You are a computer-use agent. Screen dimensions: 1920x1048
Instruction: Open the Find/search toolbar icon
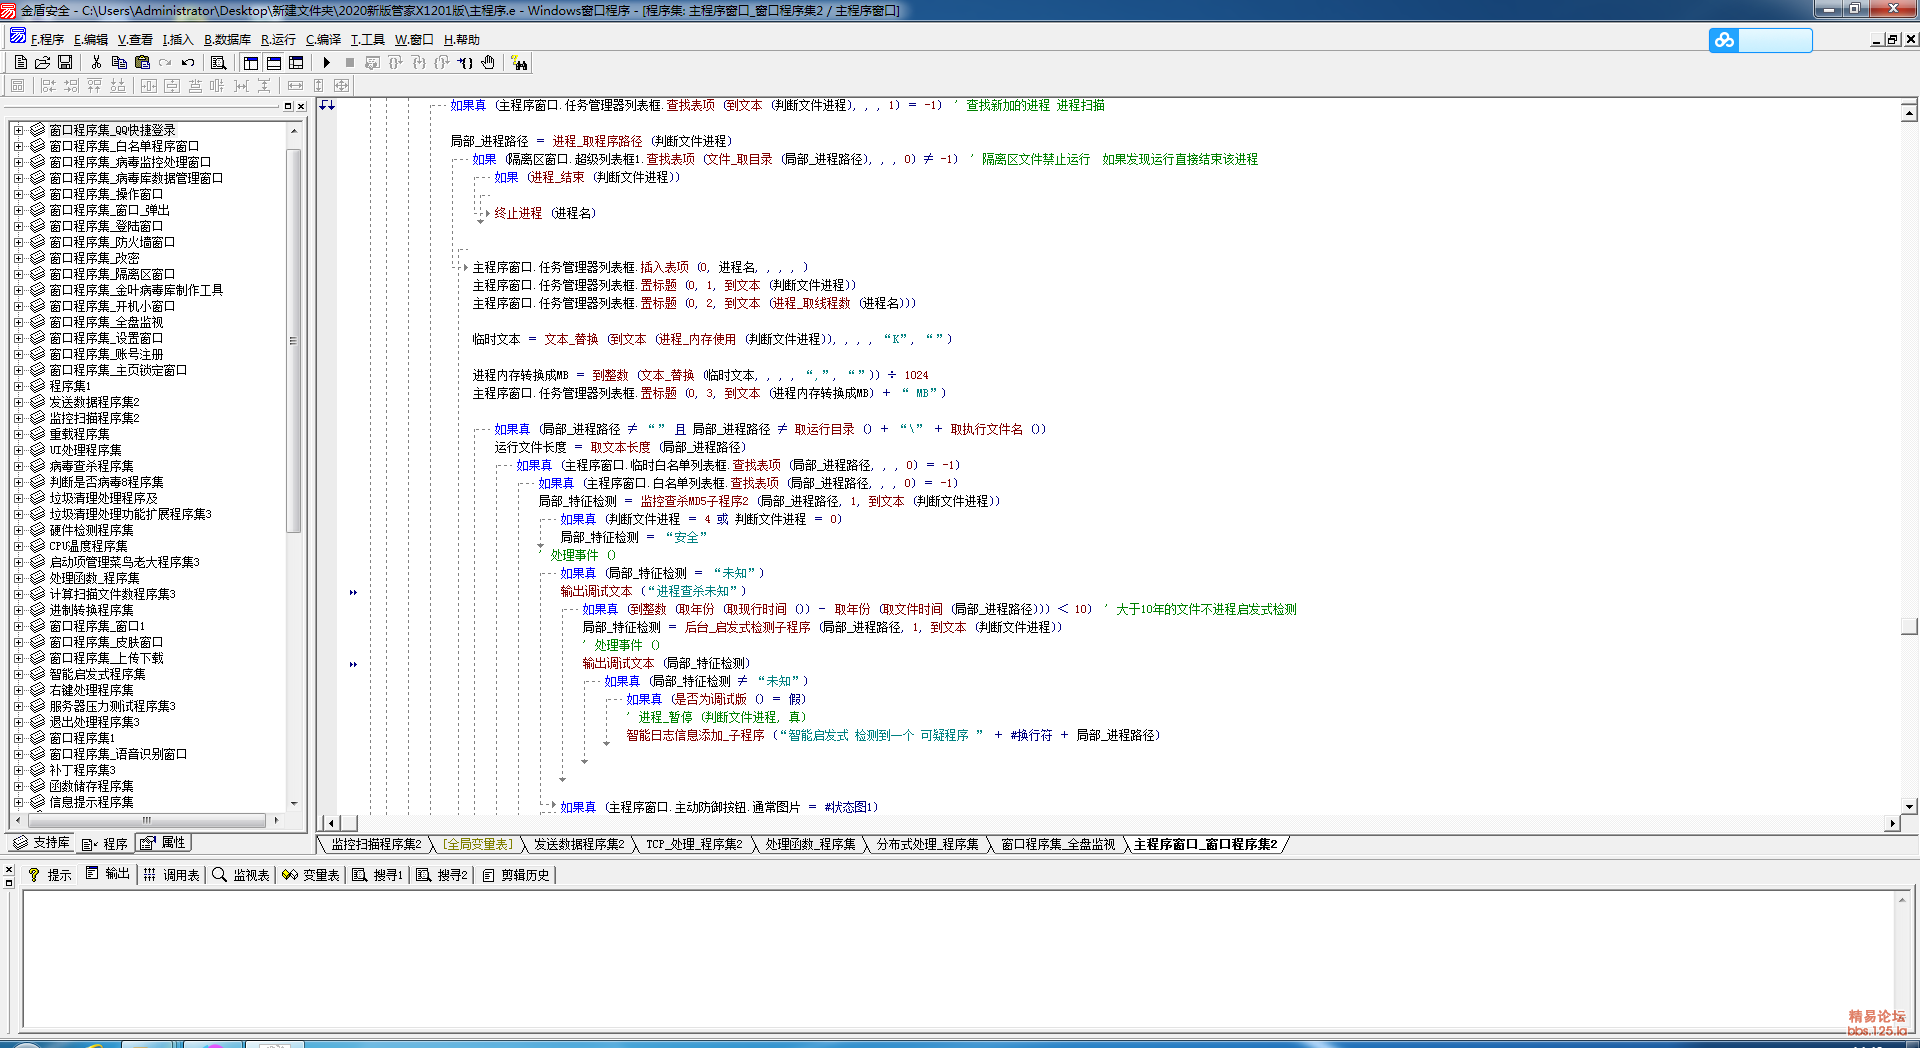pyautogui.click(x=218, y=62)
